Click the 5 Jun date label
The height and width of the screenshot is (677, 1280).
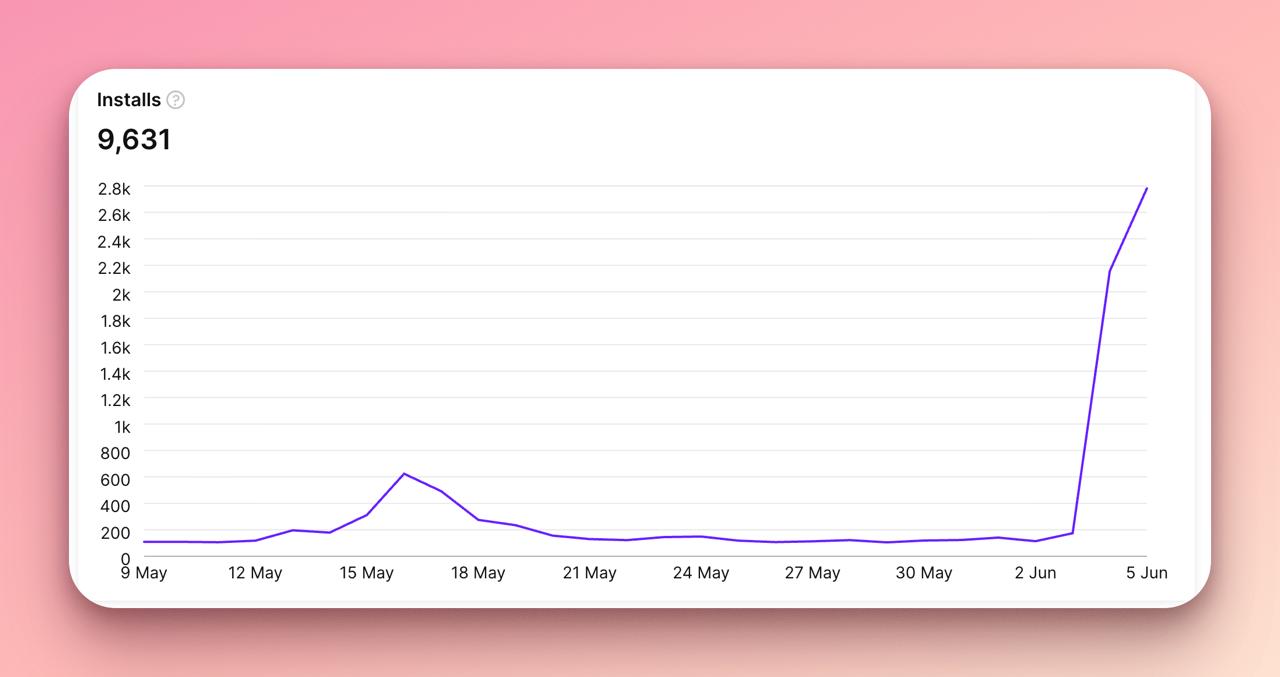1147,573
